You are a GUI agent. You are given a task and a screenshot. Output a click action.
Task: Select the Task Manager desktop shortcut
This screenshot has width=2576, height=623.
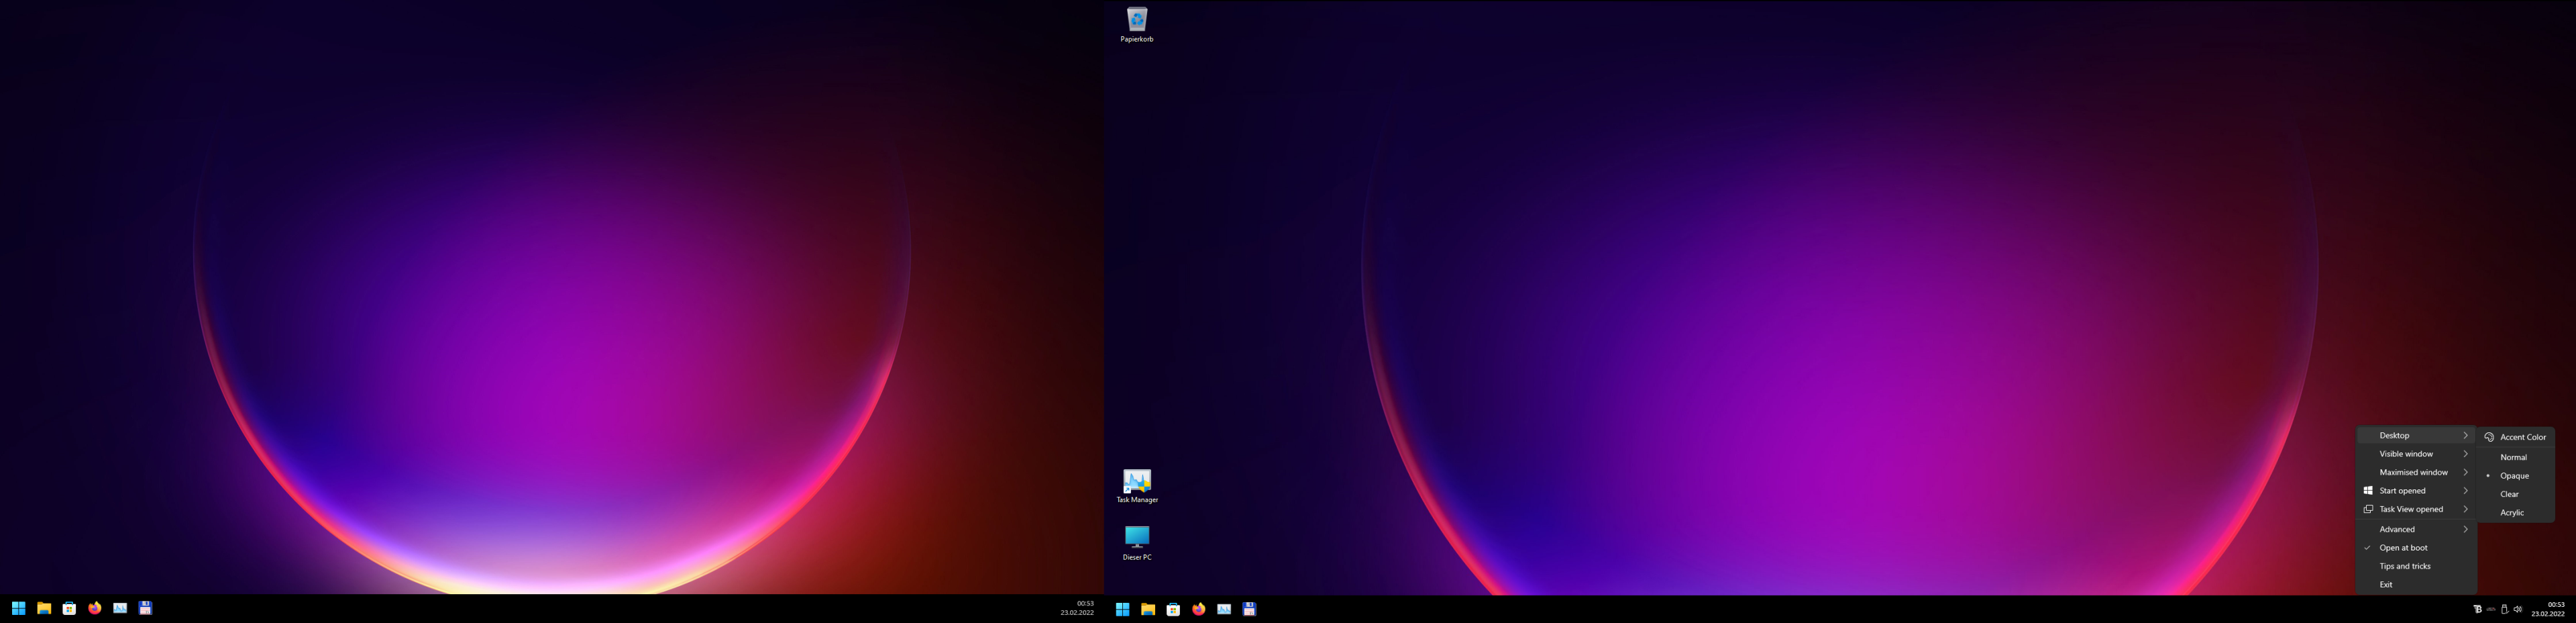pyautogui.click(x=1137, y=486)
